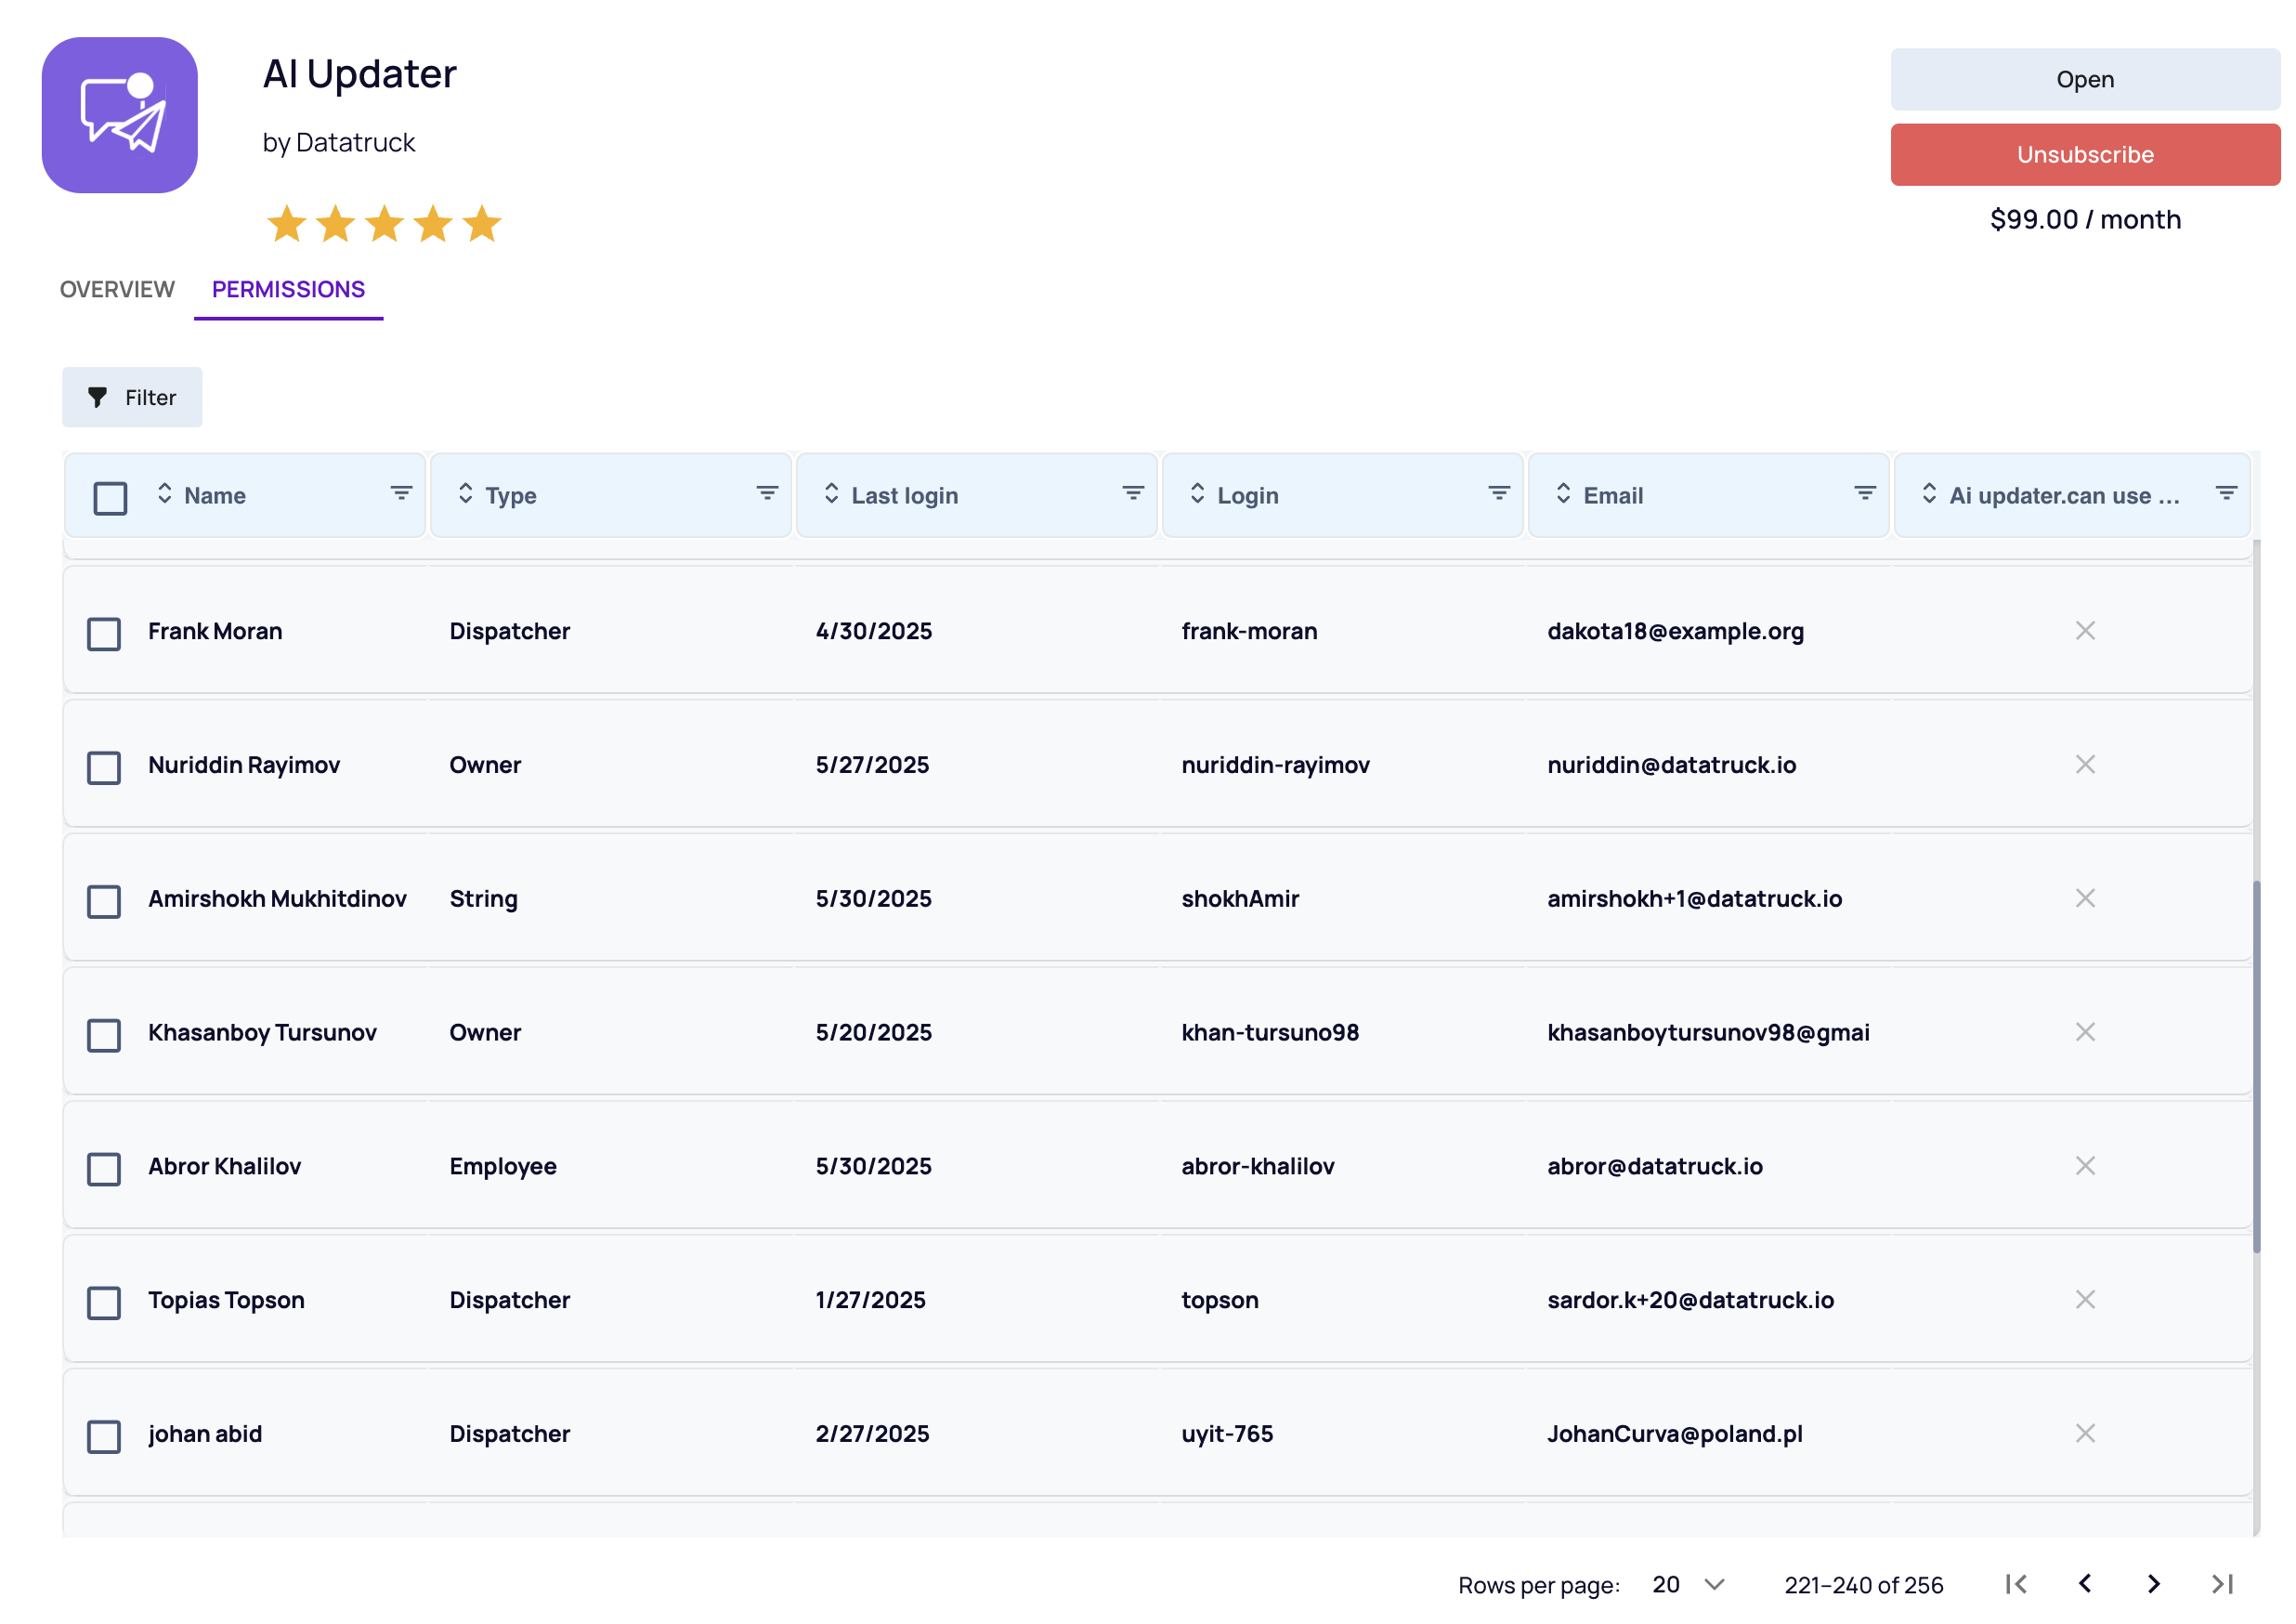
Task: Click the X permission mark for johan abid
Action: click(x=2085, y=1434)
